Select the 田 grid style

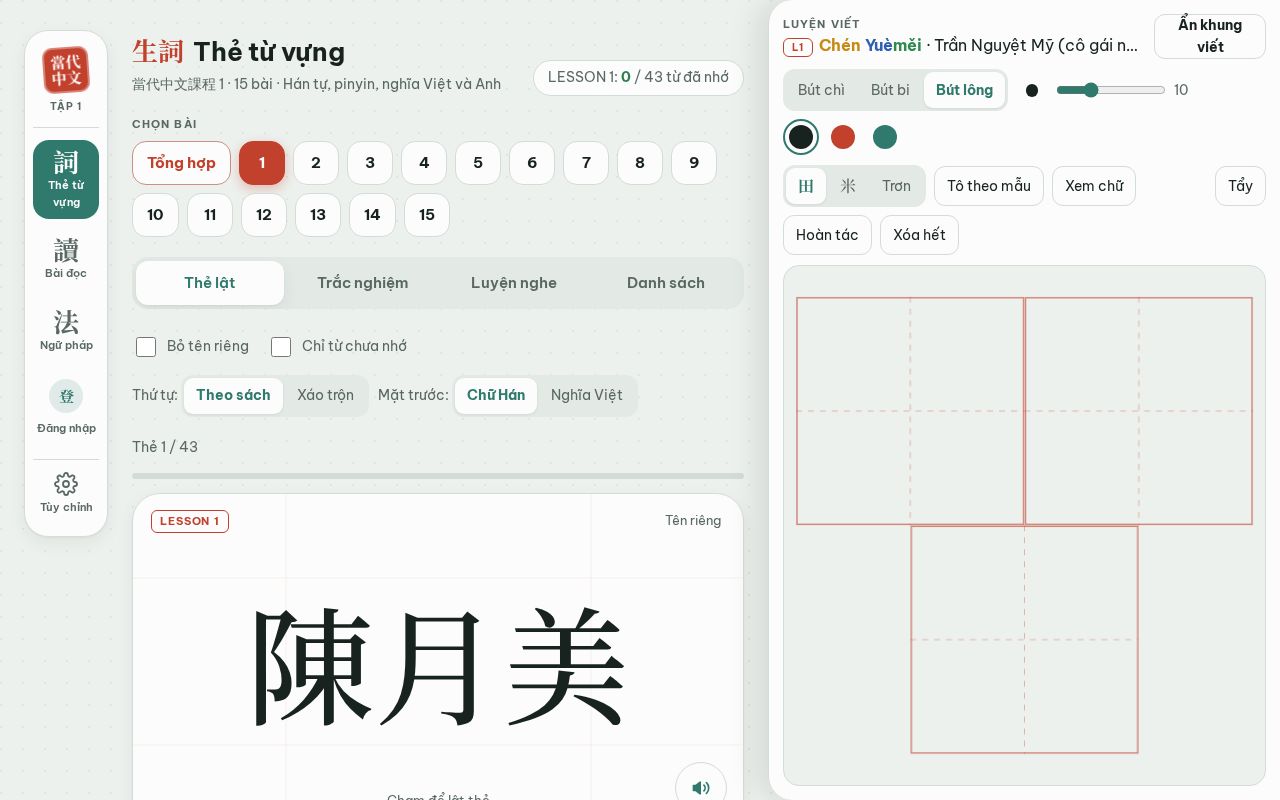coord(806,186)
